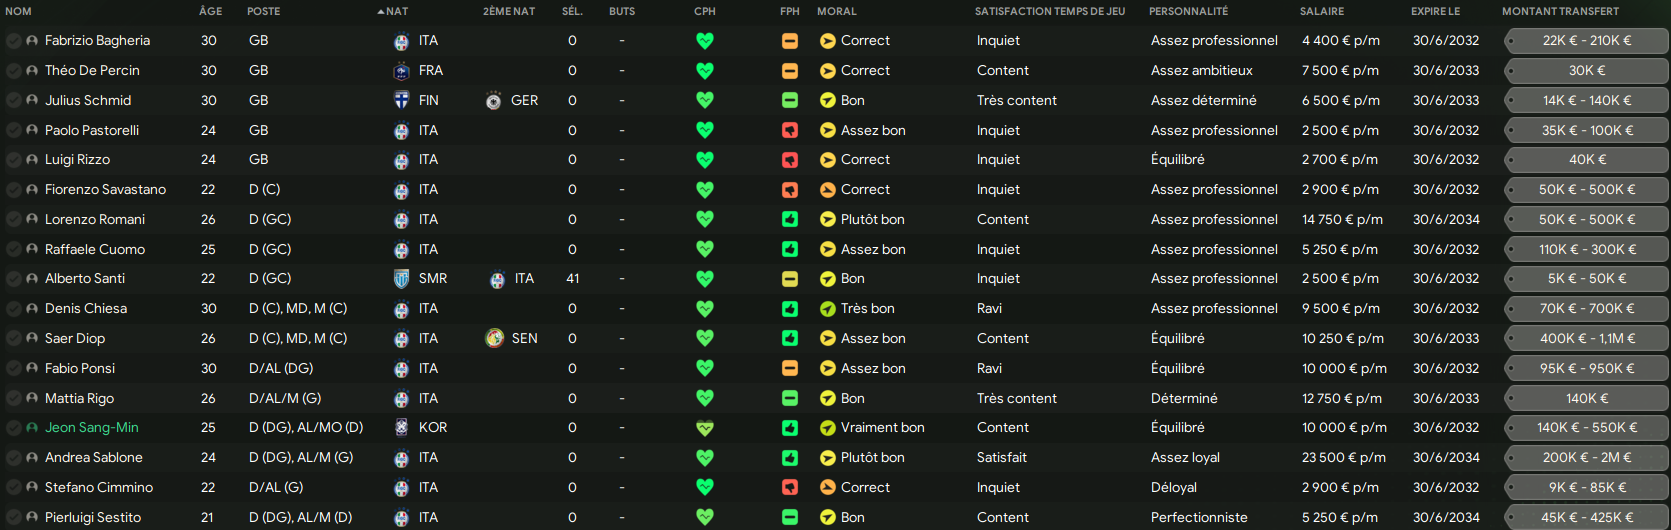Click Saer Diop's Senegal second nationality badge
This screenshot has width=1671, height=530.
point(494,339)
